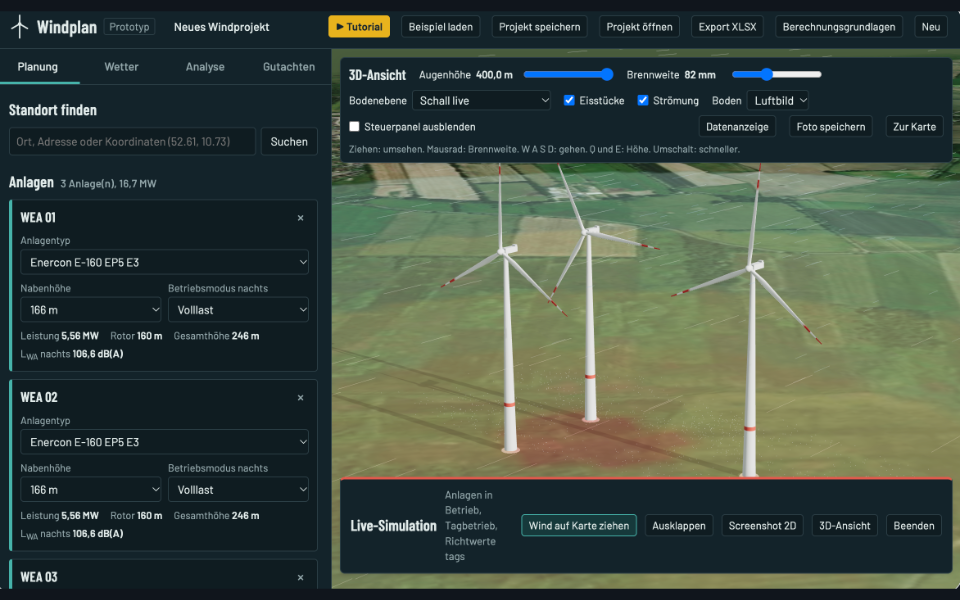Open the Bodenebene Schall live dropdown
Image resolution: width=960 pixels, height=600 pixels.
(481, 100)
